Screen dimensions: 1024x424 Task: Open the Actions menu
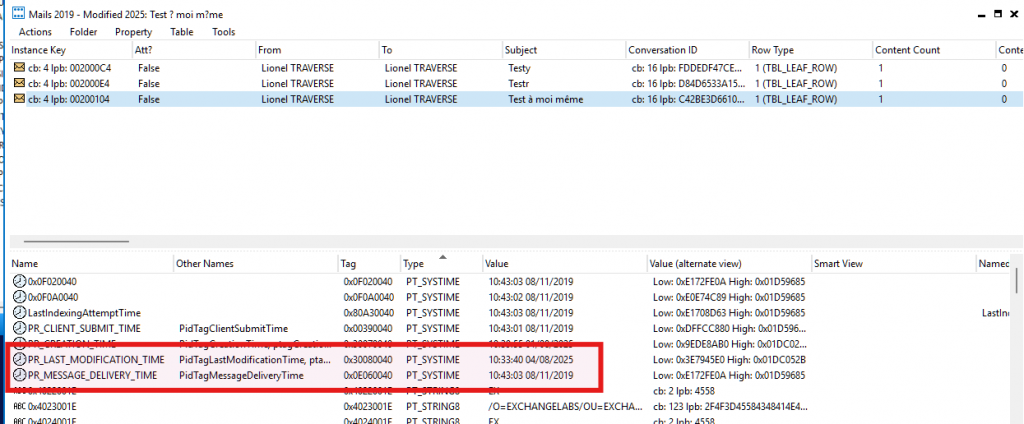(35, 32)
